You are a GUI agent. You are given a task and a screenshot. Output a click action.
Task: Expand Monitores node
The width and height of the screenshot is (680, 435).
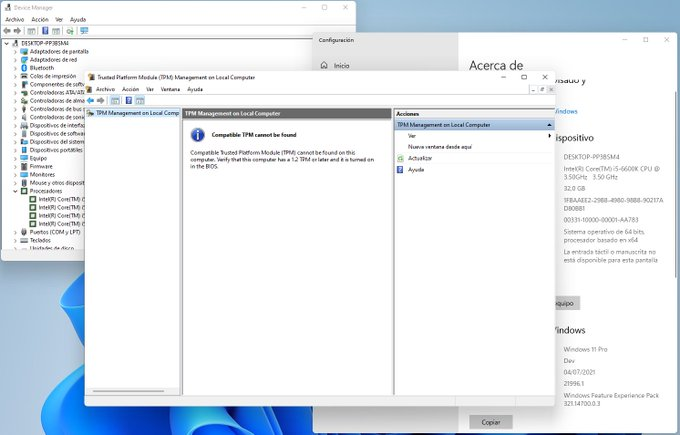click(16, 175)
